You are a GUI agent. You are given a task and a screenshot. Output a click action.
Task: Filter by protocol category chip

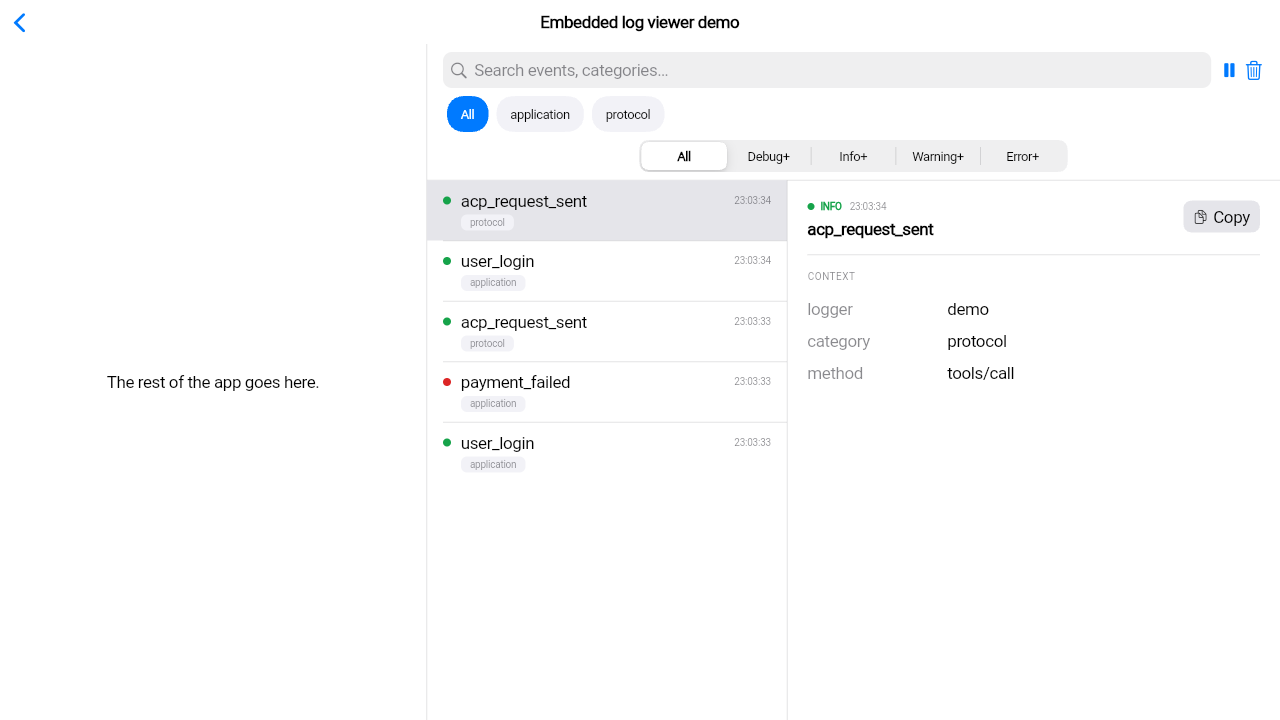click(x=628, y=114)
